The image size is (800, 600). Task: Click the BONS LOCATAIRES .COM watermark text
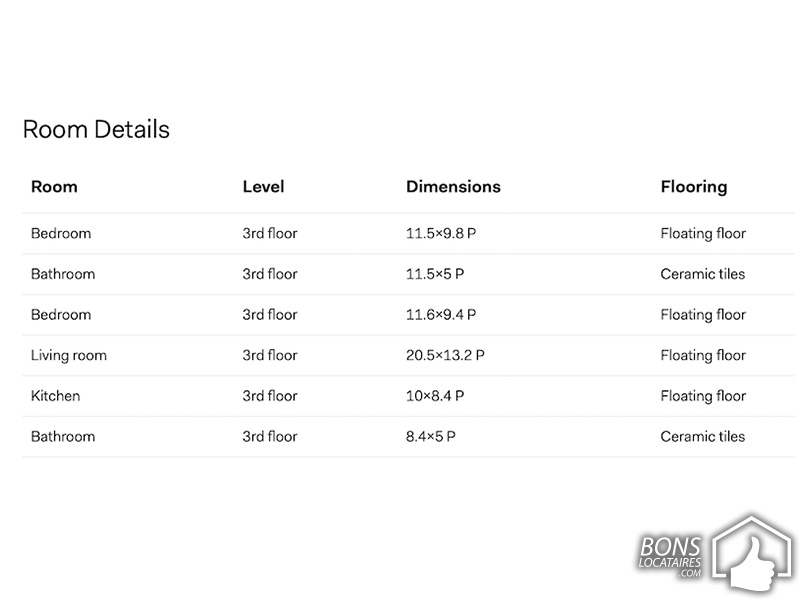click(670, 557)
